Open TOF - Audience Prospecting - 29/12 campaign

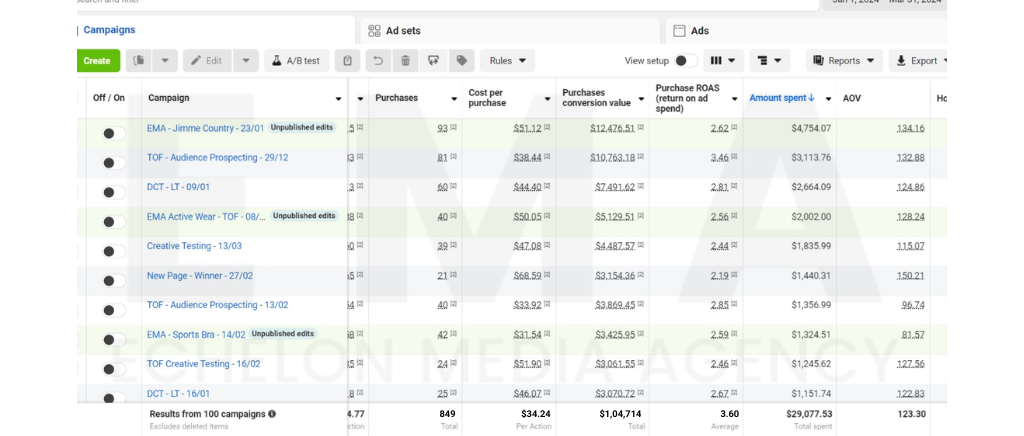click(x=217, y=157)
